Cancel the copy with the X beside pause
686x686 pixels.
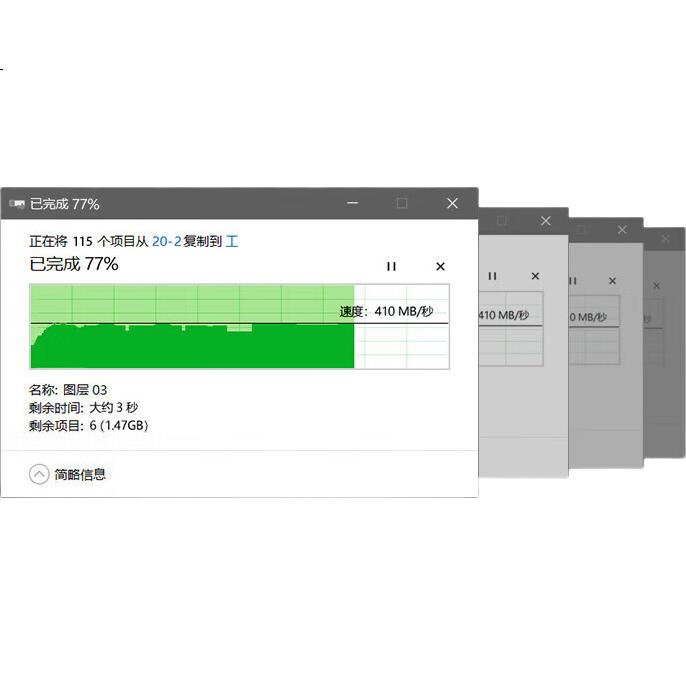pos(441,266)
